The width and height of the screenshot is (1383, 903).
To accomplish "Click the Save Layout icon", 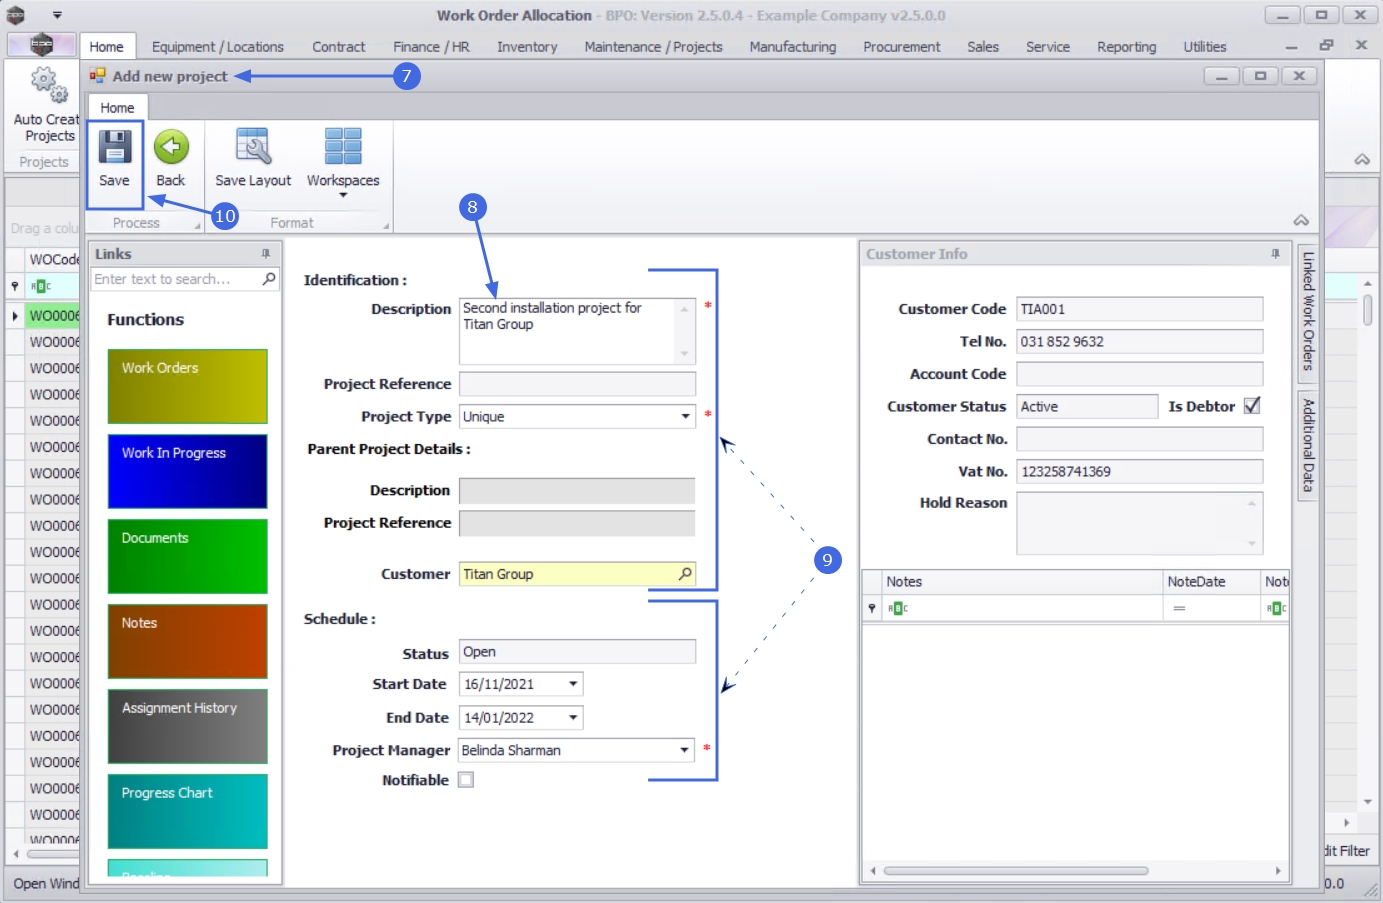I will pyautogui.click(x=253, y=148).
